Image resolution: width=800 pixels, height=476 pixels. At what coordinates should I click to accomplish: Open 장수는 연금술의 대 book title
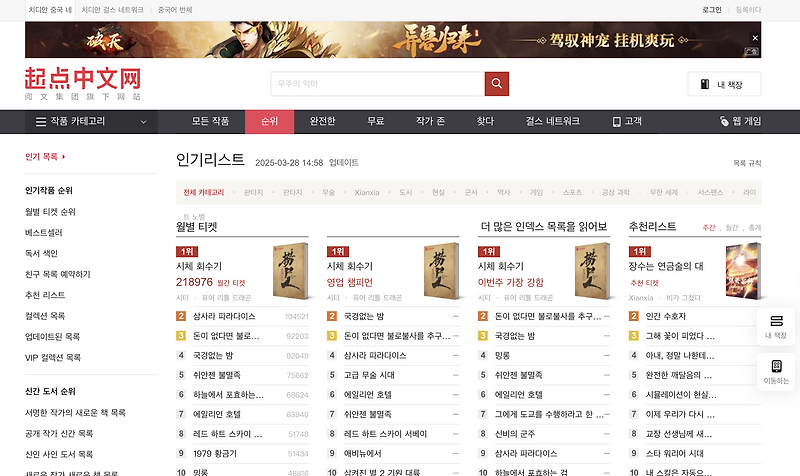coord(666,266)
